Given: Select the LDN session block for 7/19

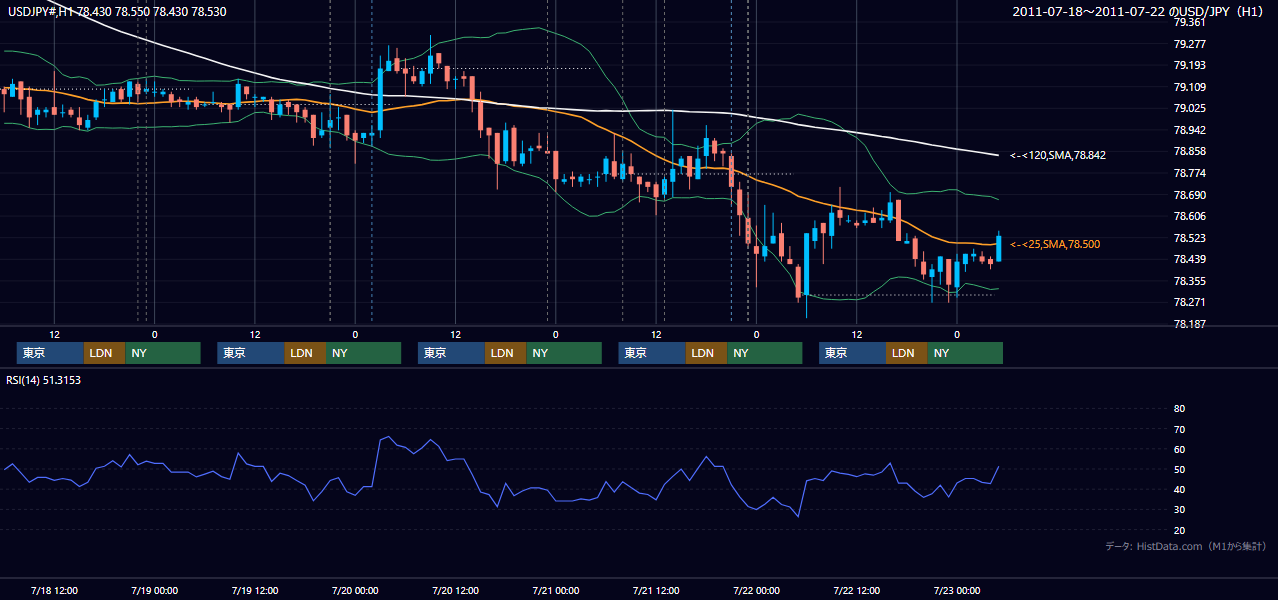Looking at the screenshot, I should point(305,353).
